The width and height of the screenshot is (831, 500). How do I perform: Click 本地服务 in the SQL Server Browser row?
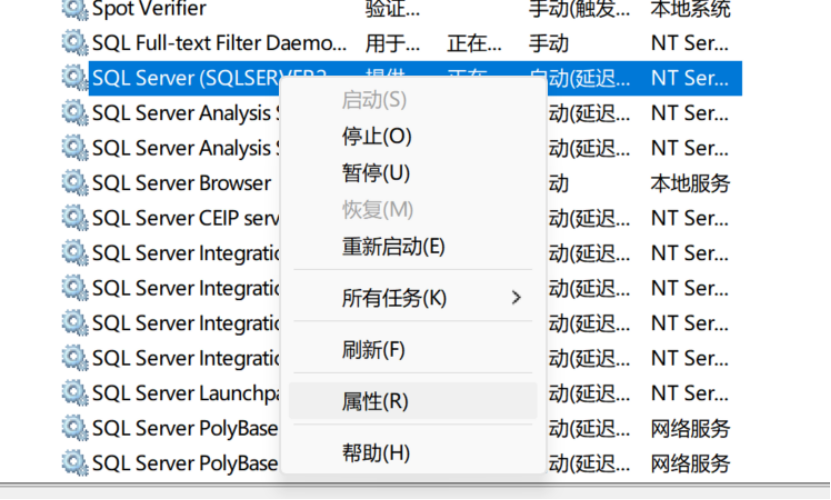[x=691, y=183]
